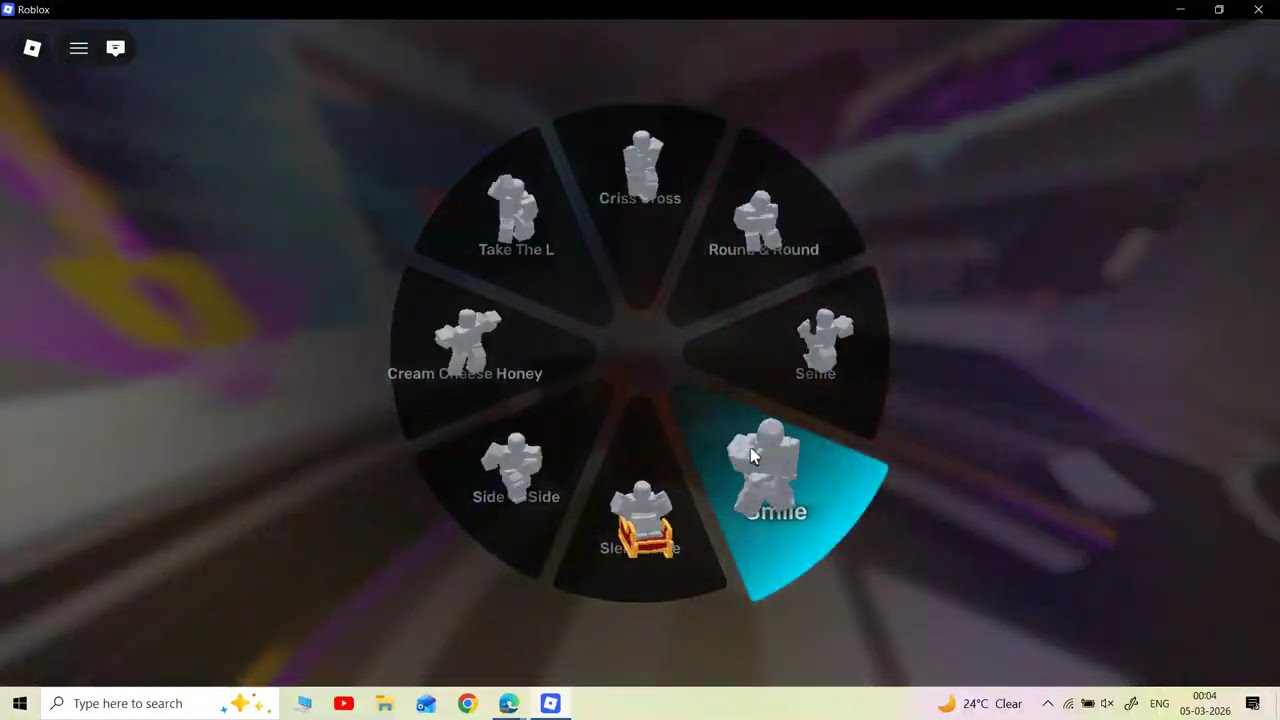1280x720 pixels.
Task: Open the network settings tray icon
Action: tap(1068, 703)
